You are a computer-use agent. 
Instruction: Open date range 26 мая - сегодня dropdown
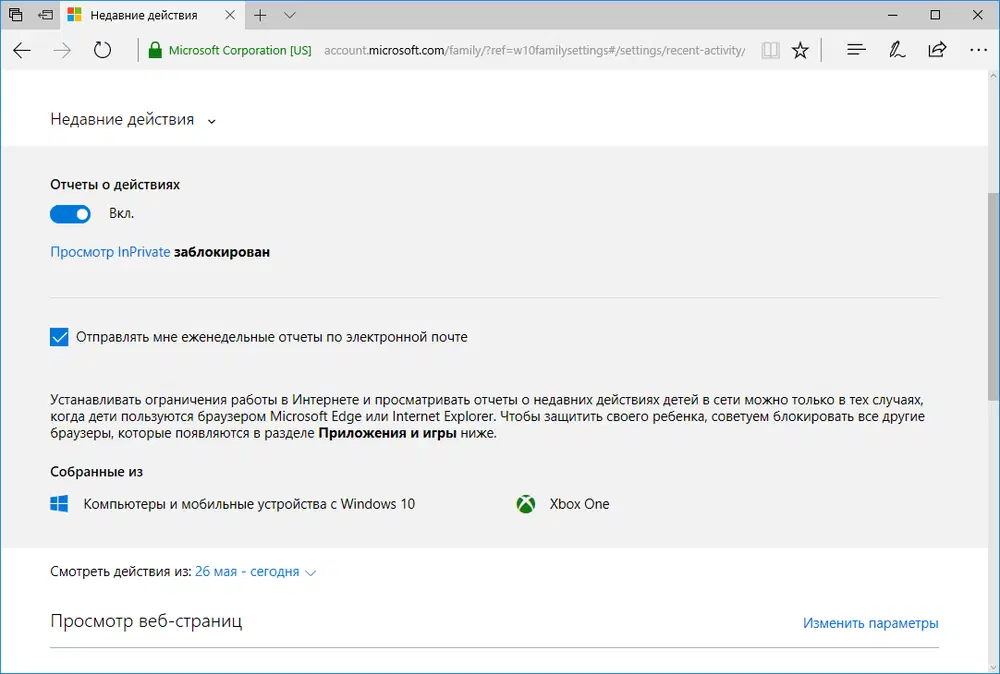255,572
